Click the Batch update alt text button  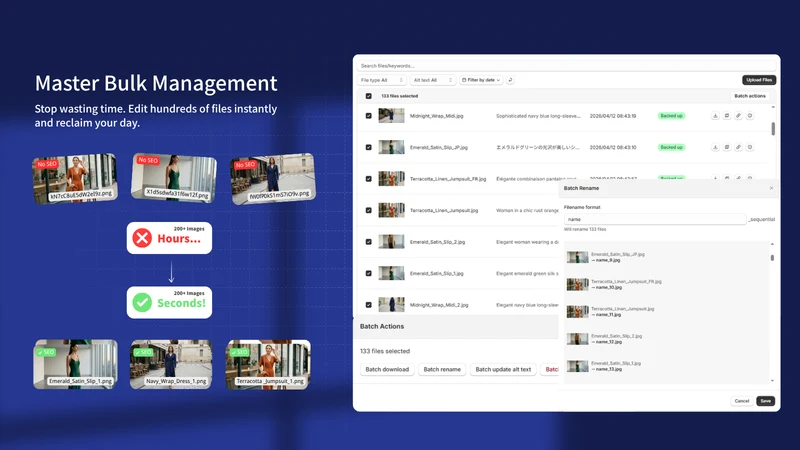[503, 369]
